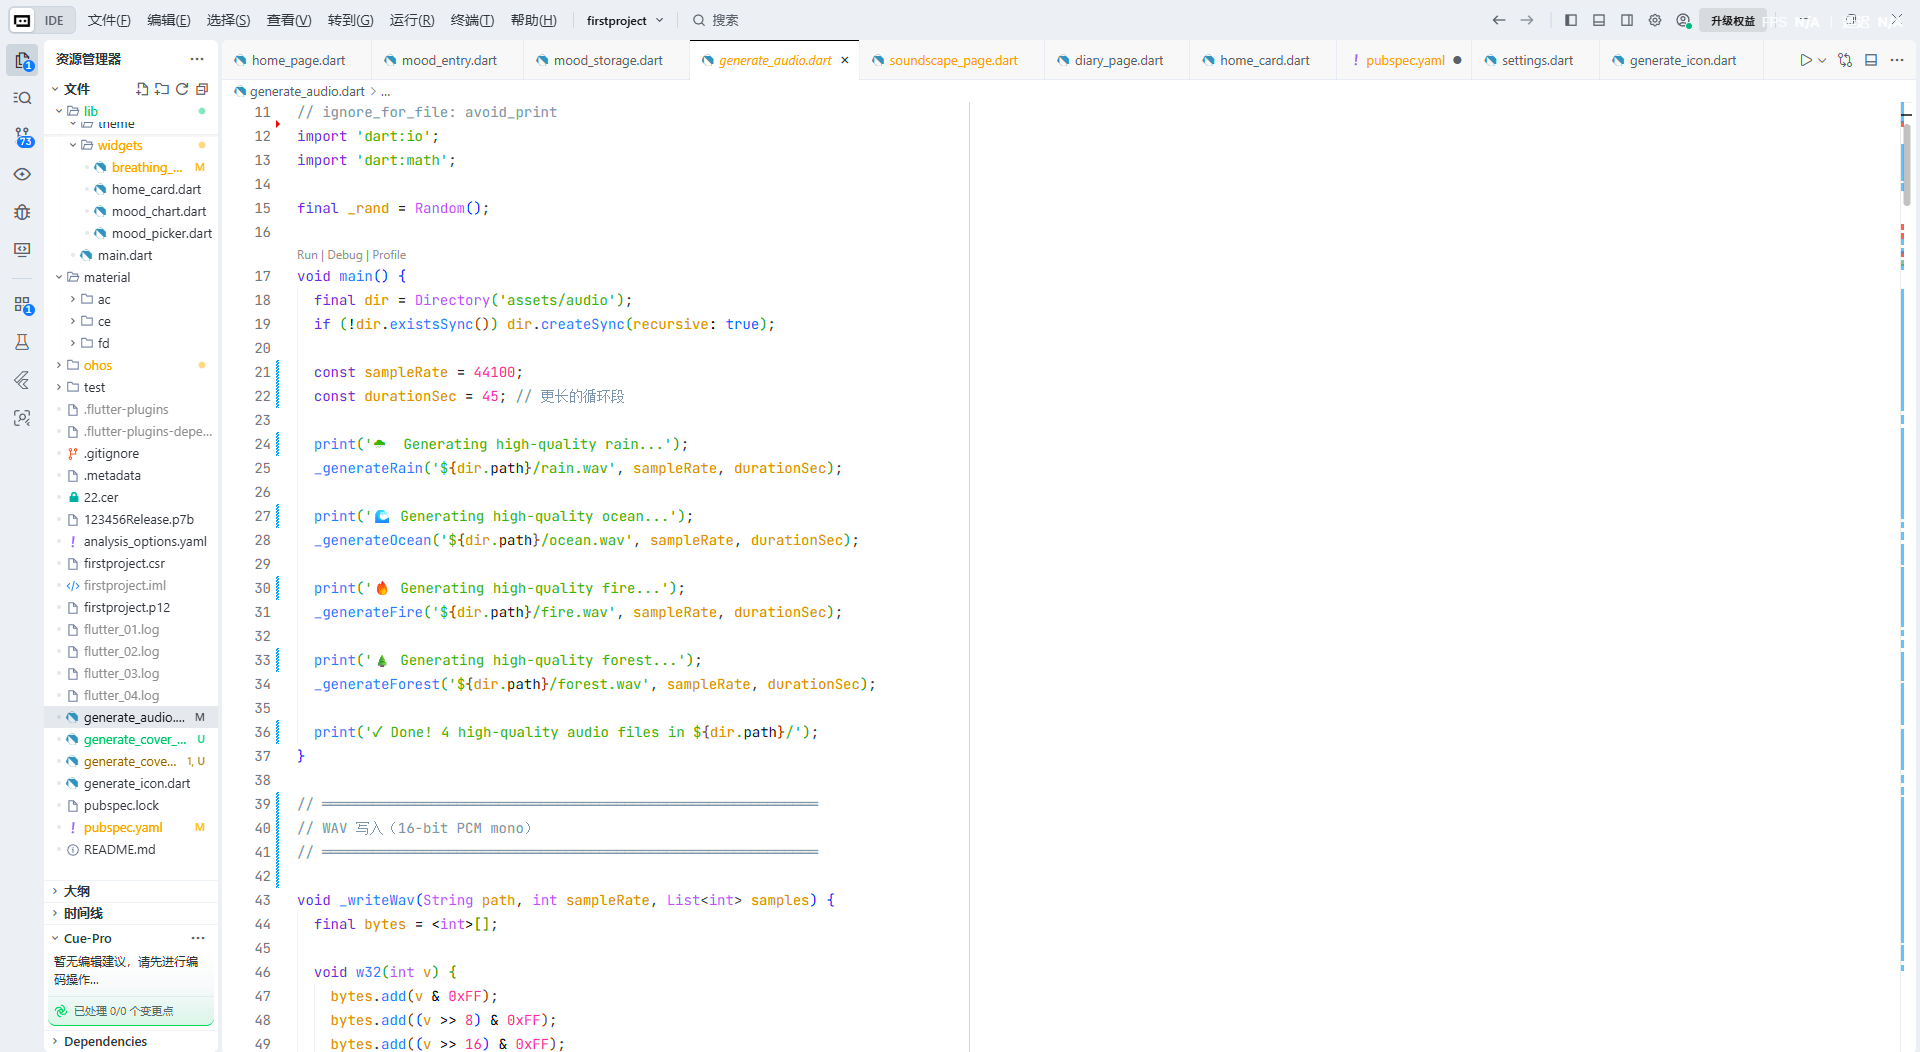Click Run code lens above main
This screenshot has width=1920, height=1052.
307,255
